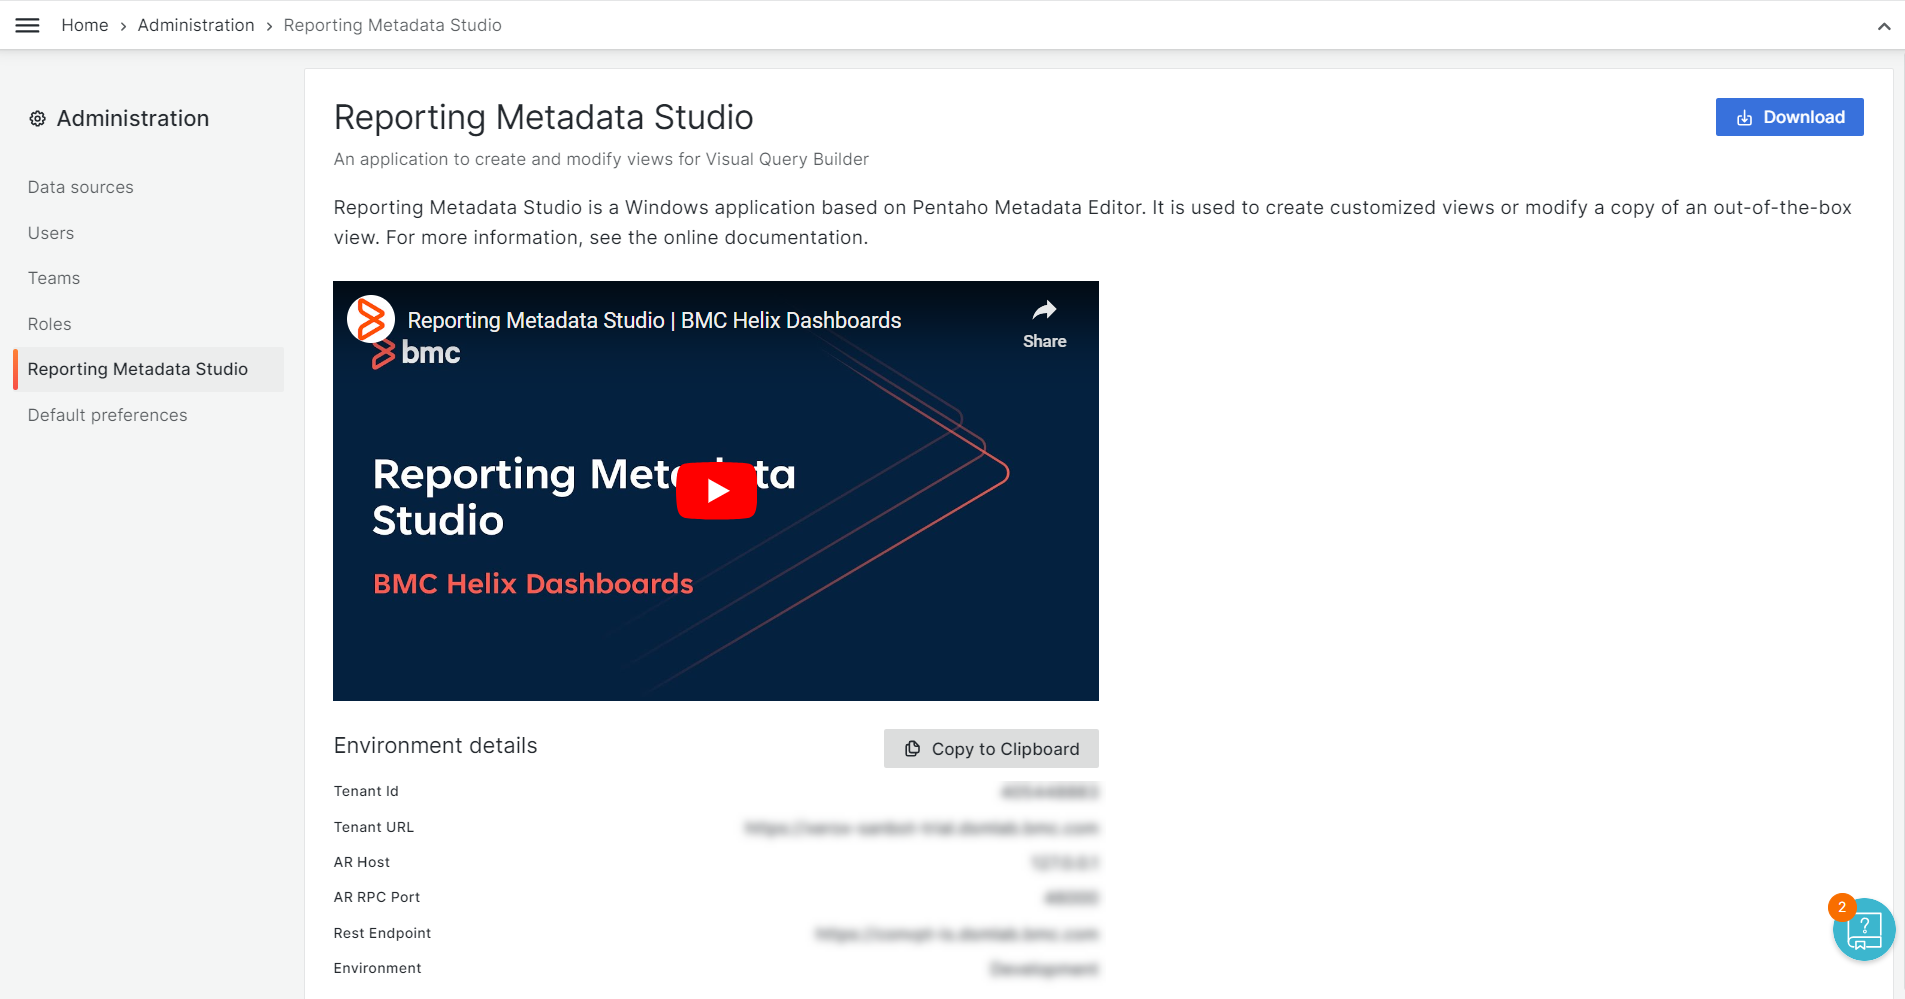Click the AR RPC Port label

pos(377,897)
